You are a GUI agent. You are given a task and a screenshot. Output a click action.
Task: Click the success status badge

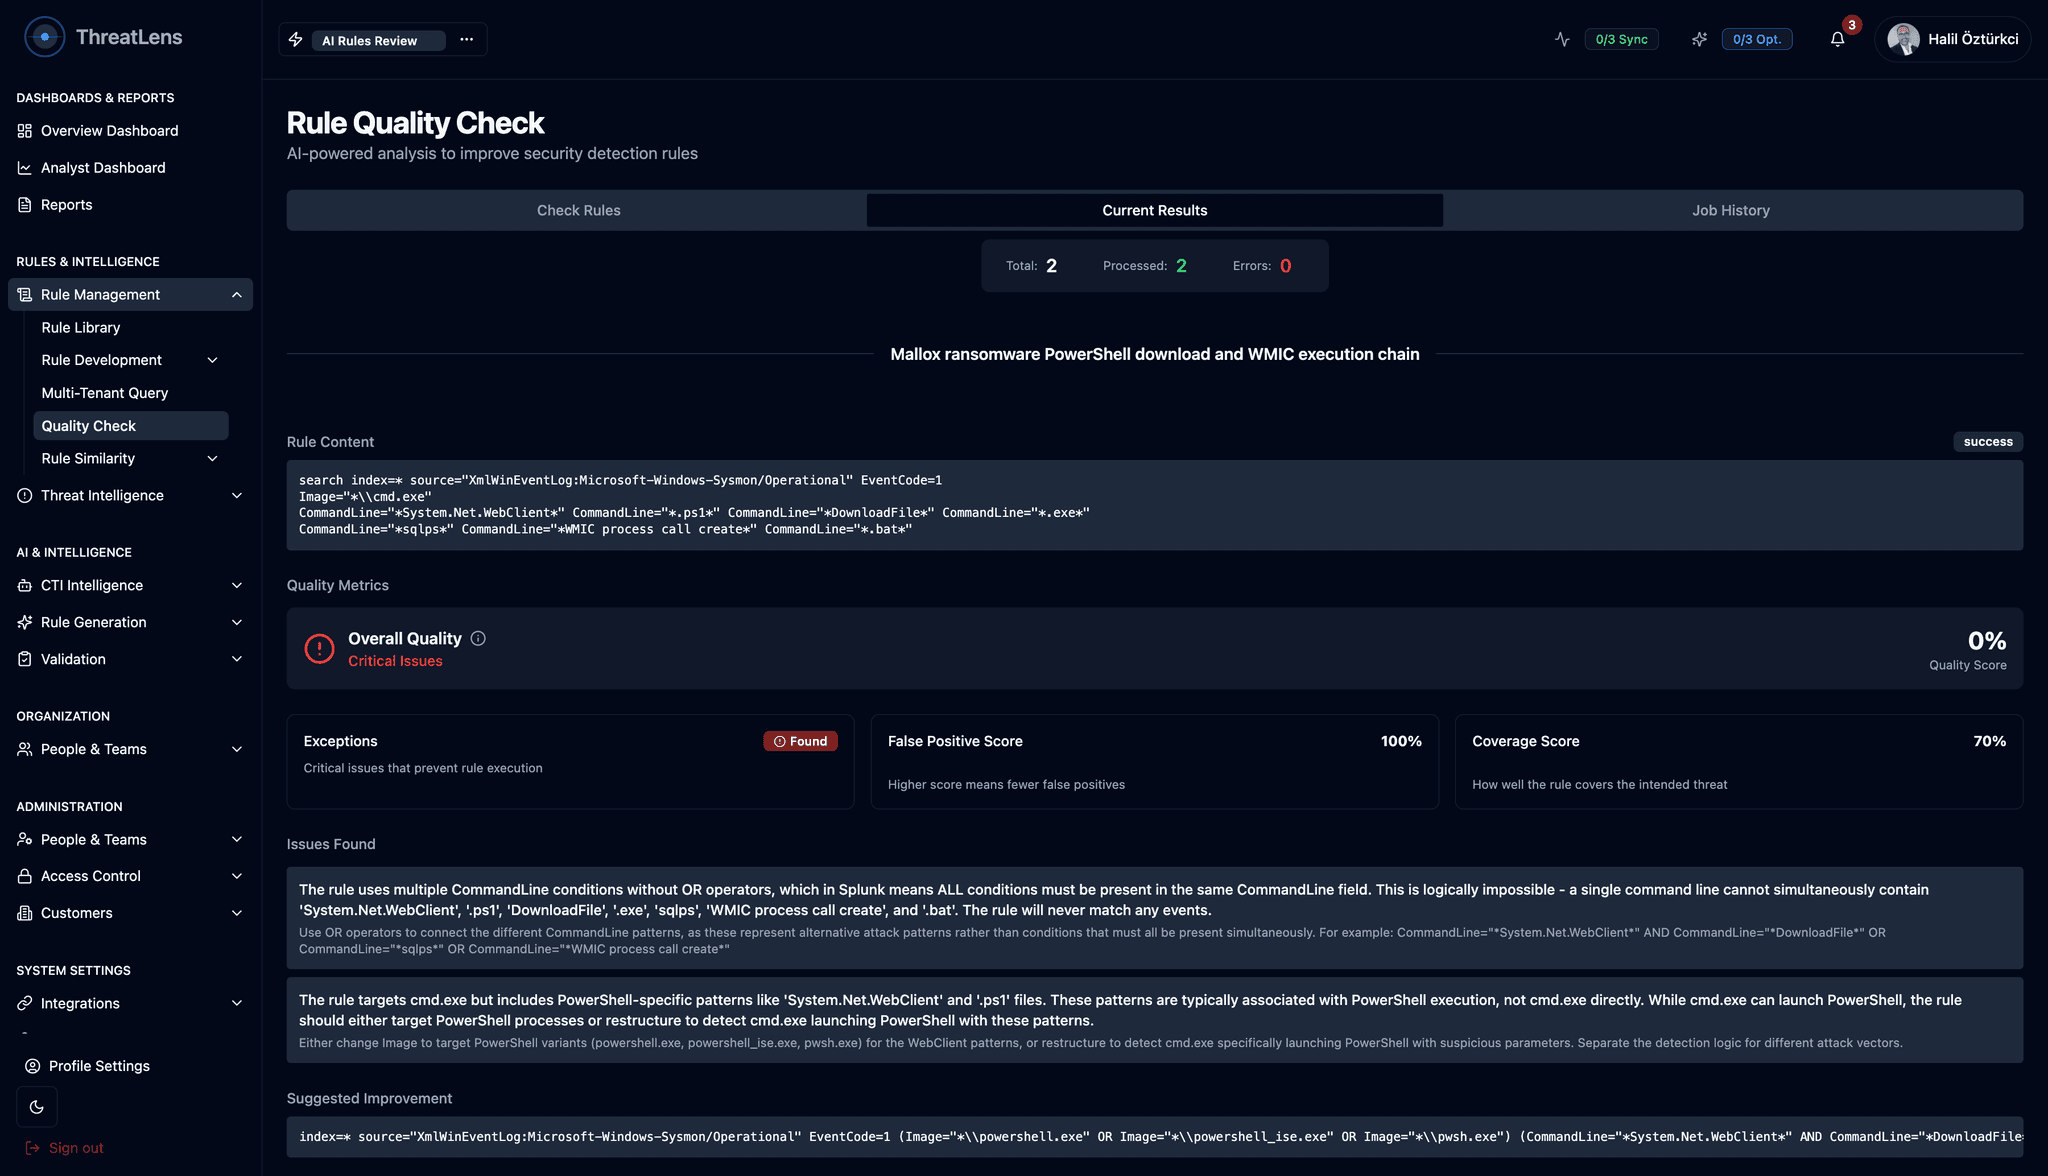click(x=1988, y=442)
